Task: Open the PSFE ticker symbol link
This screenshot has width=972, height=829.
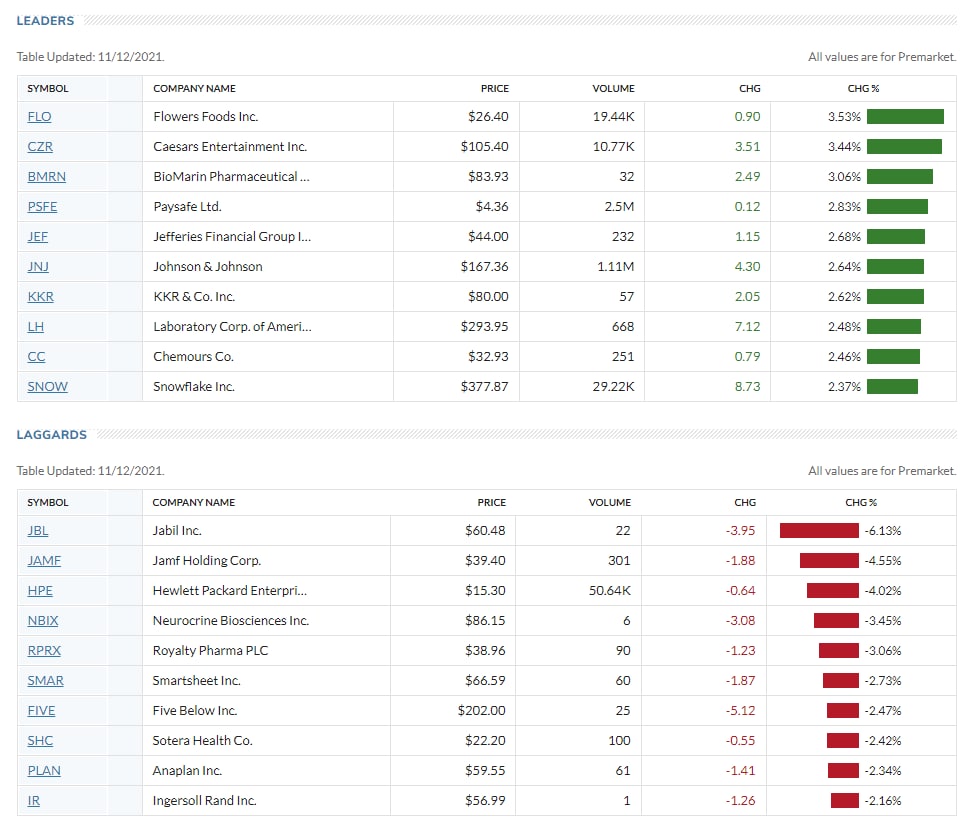Action: coord(42,206)
